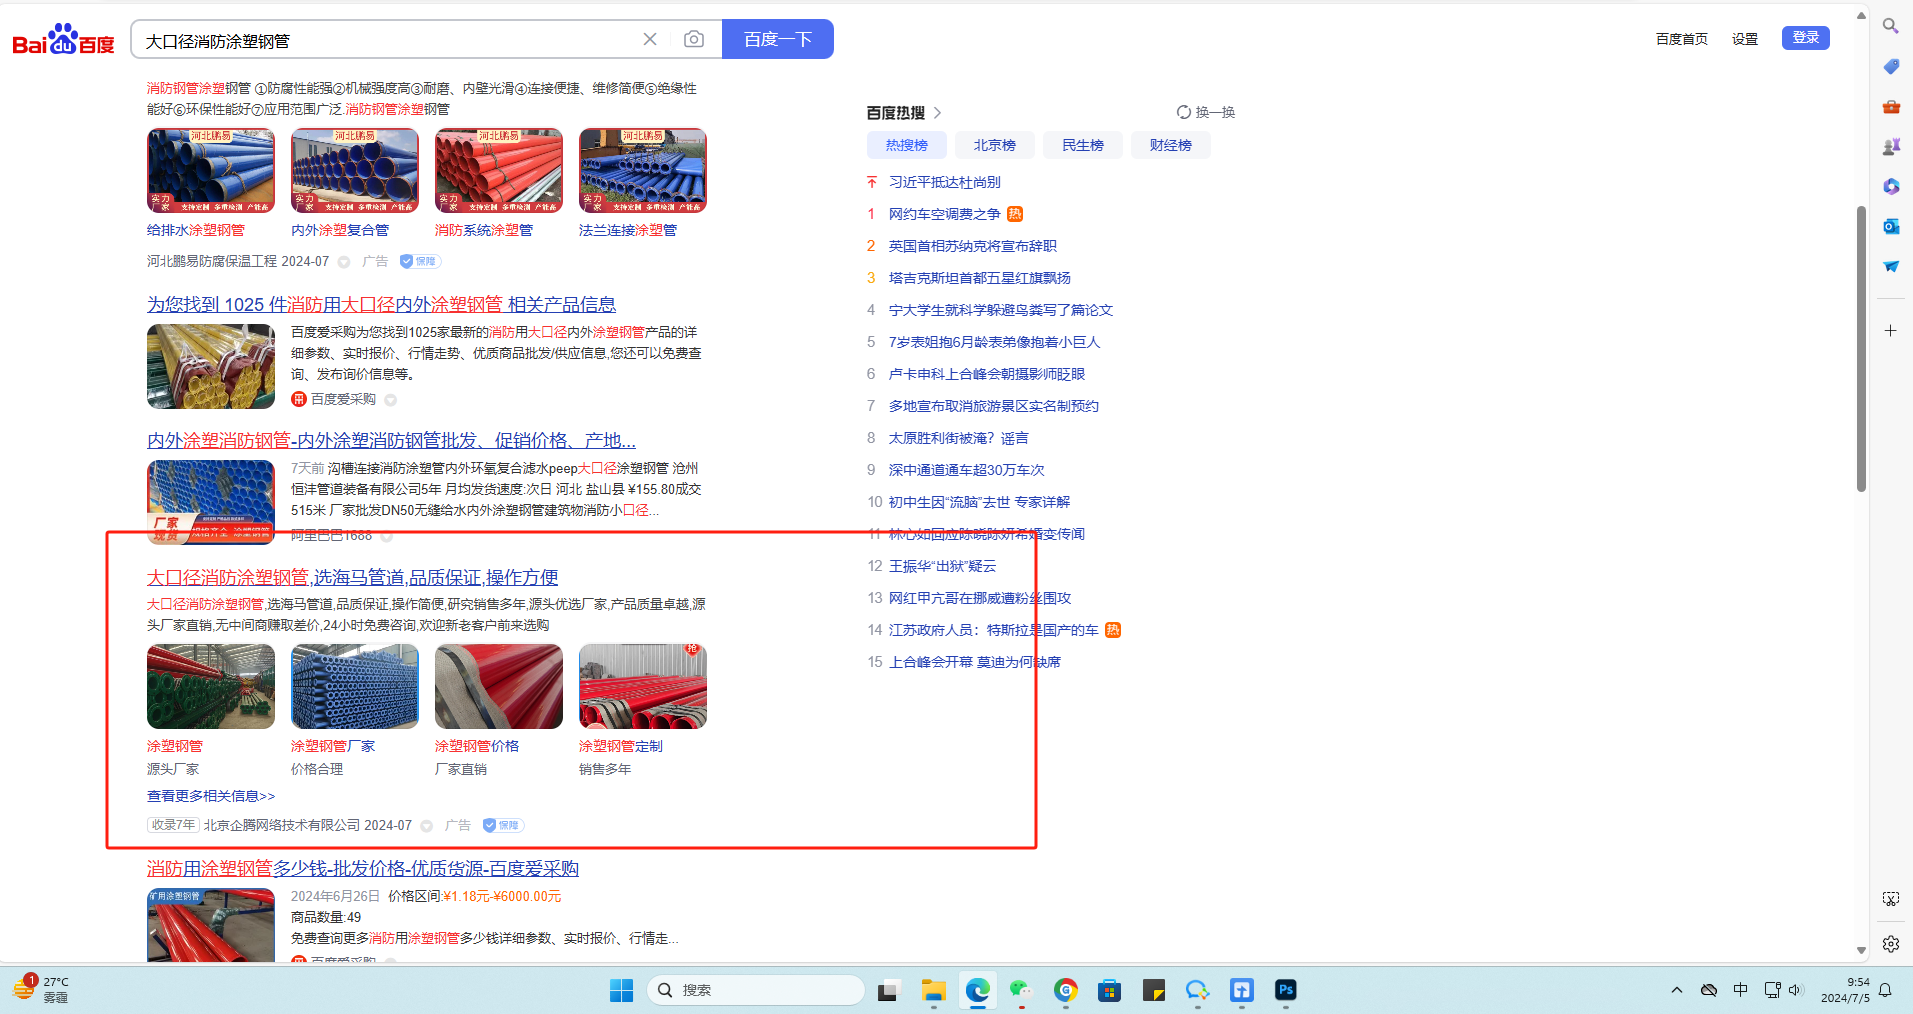Open result 消防用涂塑钢管多少钱-批发价格
This screenshot has width=1913, height=1014.
[363, 868]
